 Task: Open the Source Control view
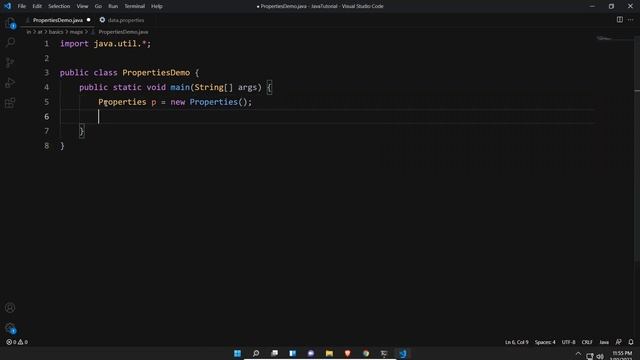coord(10,62)
